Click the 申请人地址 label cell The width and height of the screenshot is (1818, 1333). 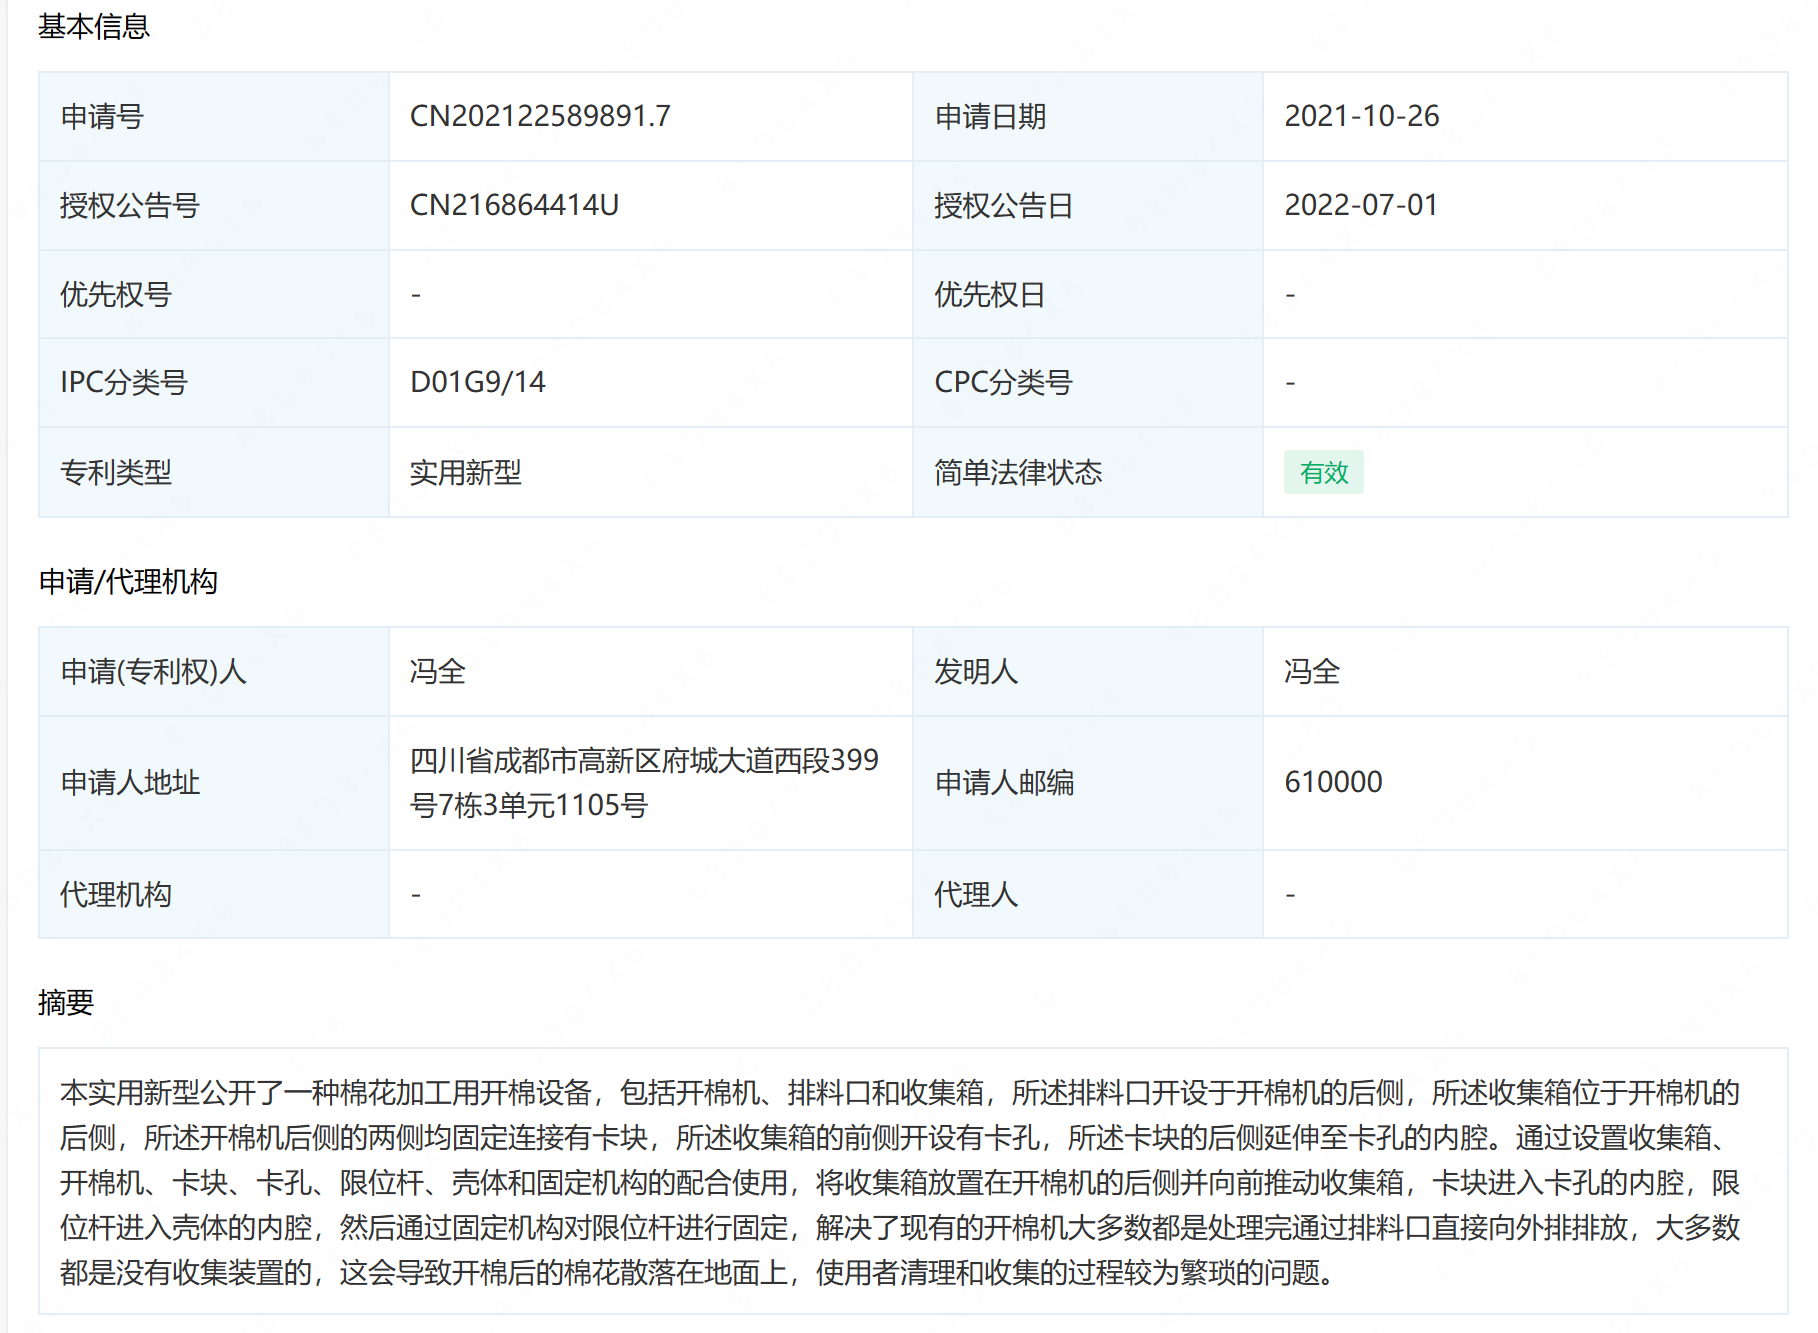(x=214, y=783)
